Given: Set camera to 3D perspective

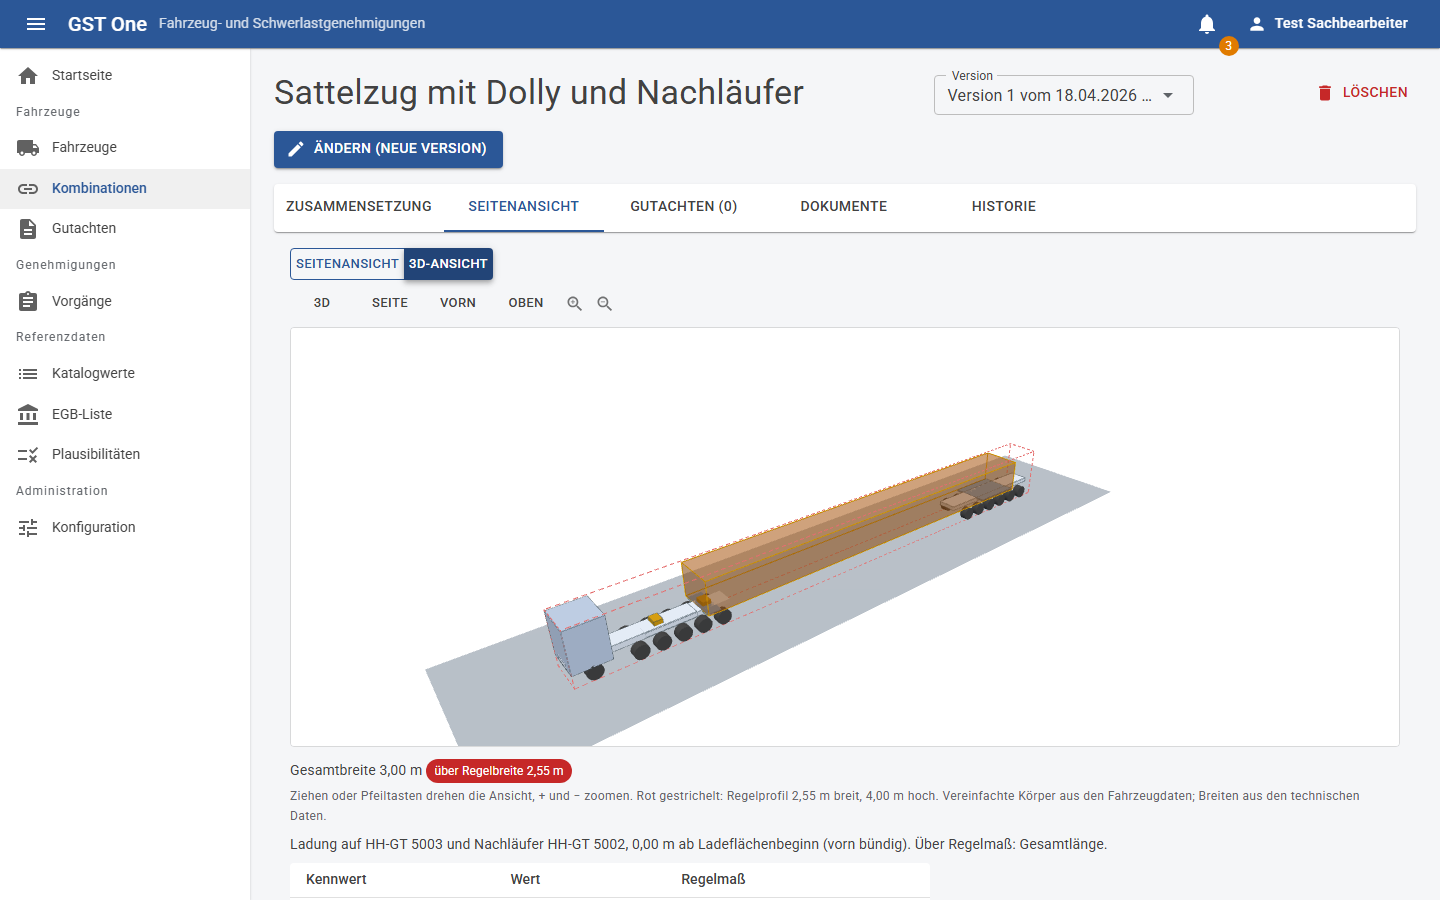Looking at the screenshot, I should pos(322,303).
